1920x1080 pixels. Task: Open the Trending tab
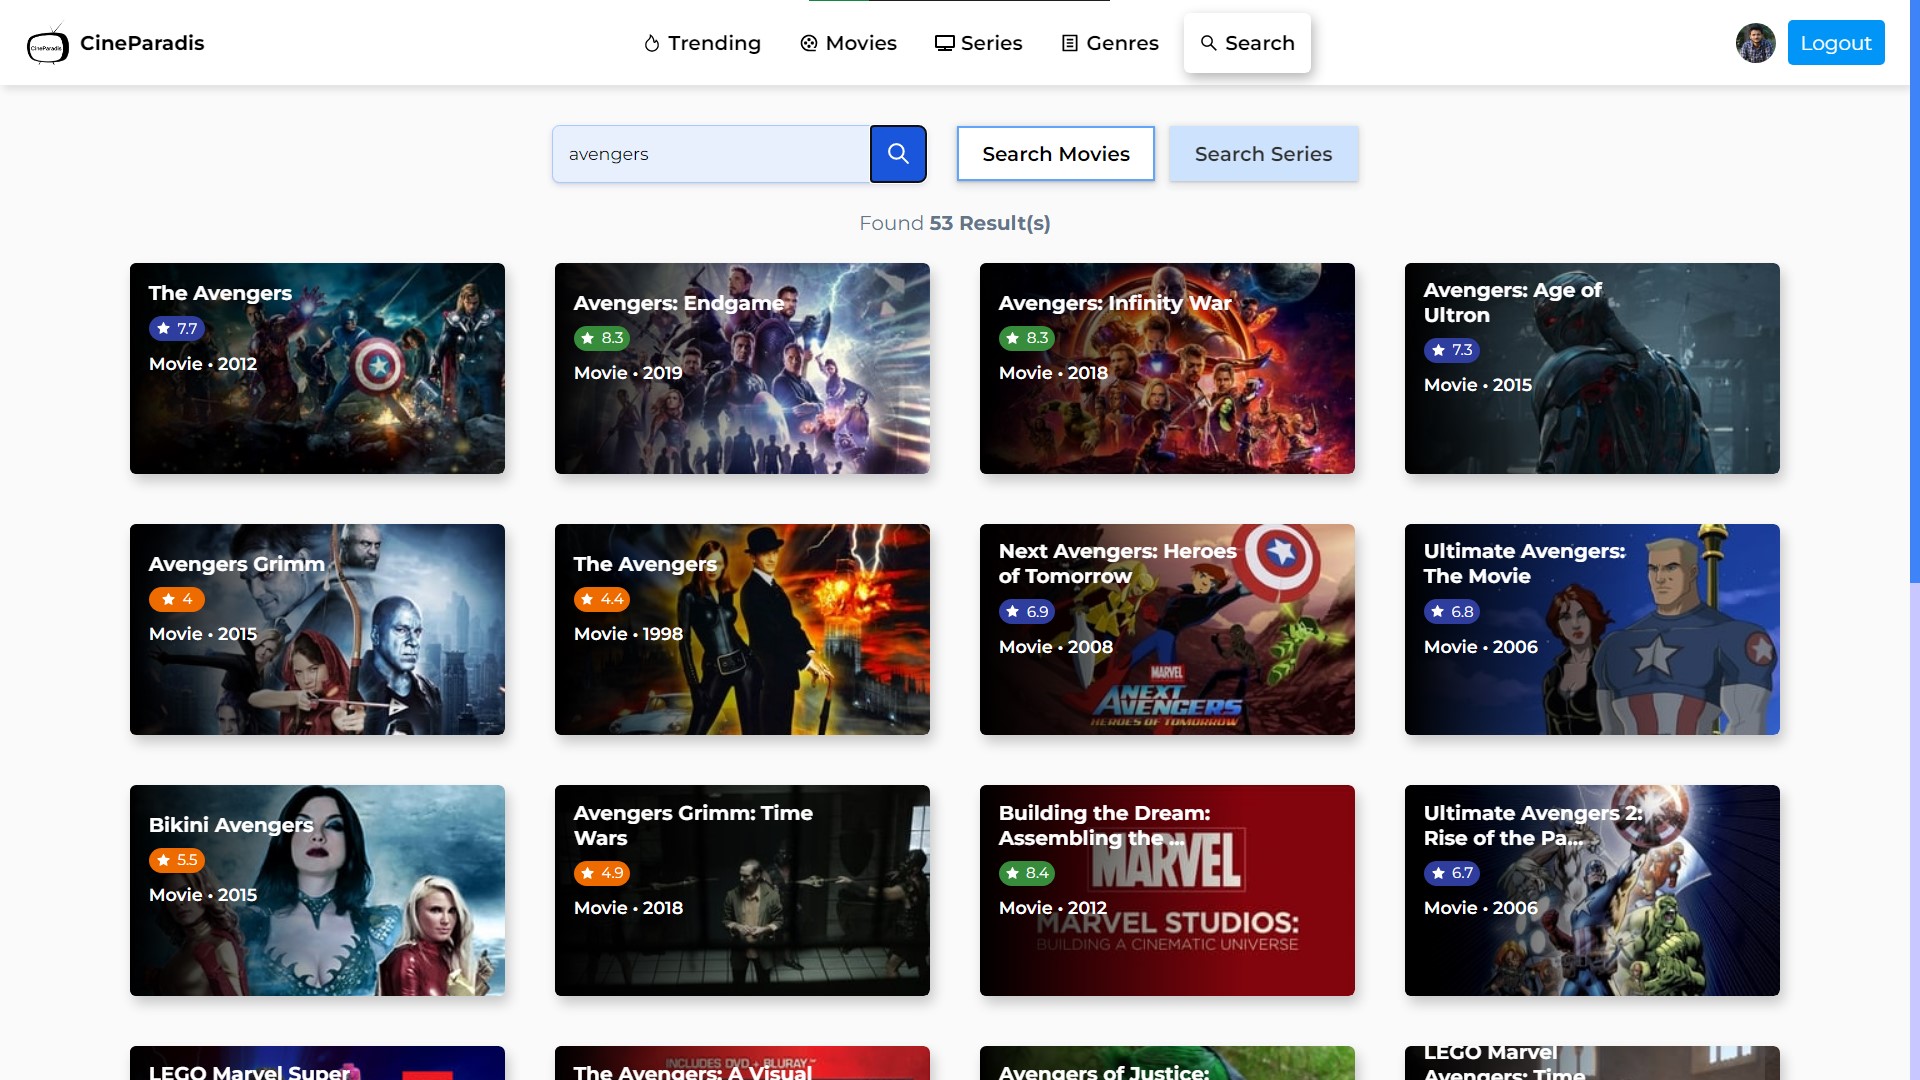pos(702,43)
